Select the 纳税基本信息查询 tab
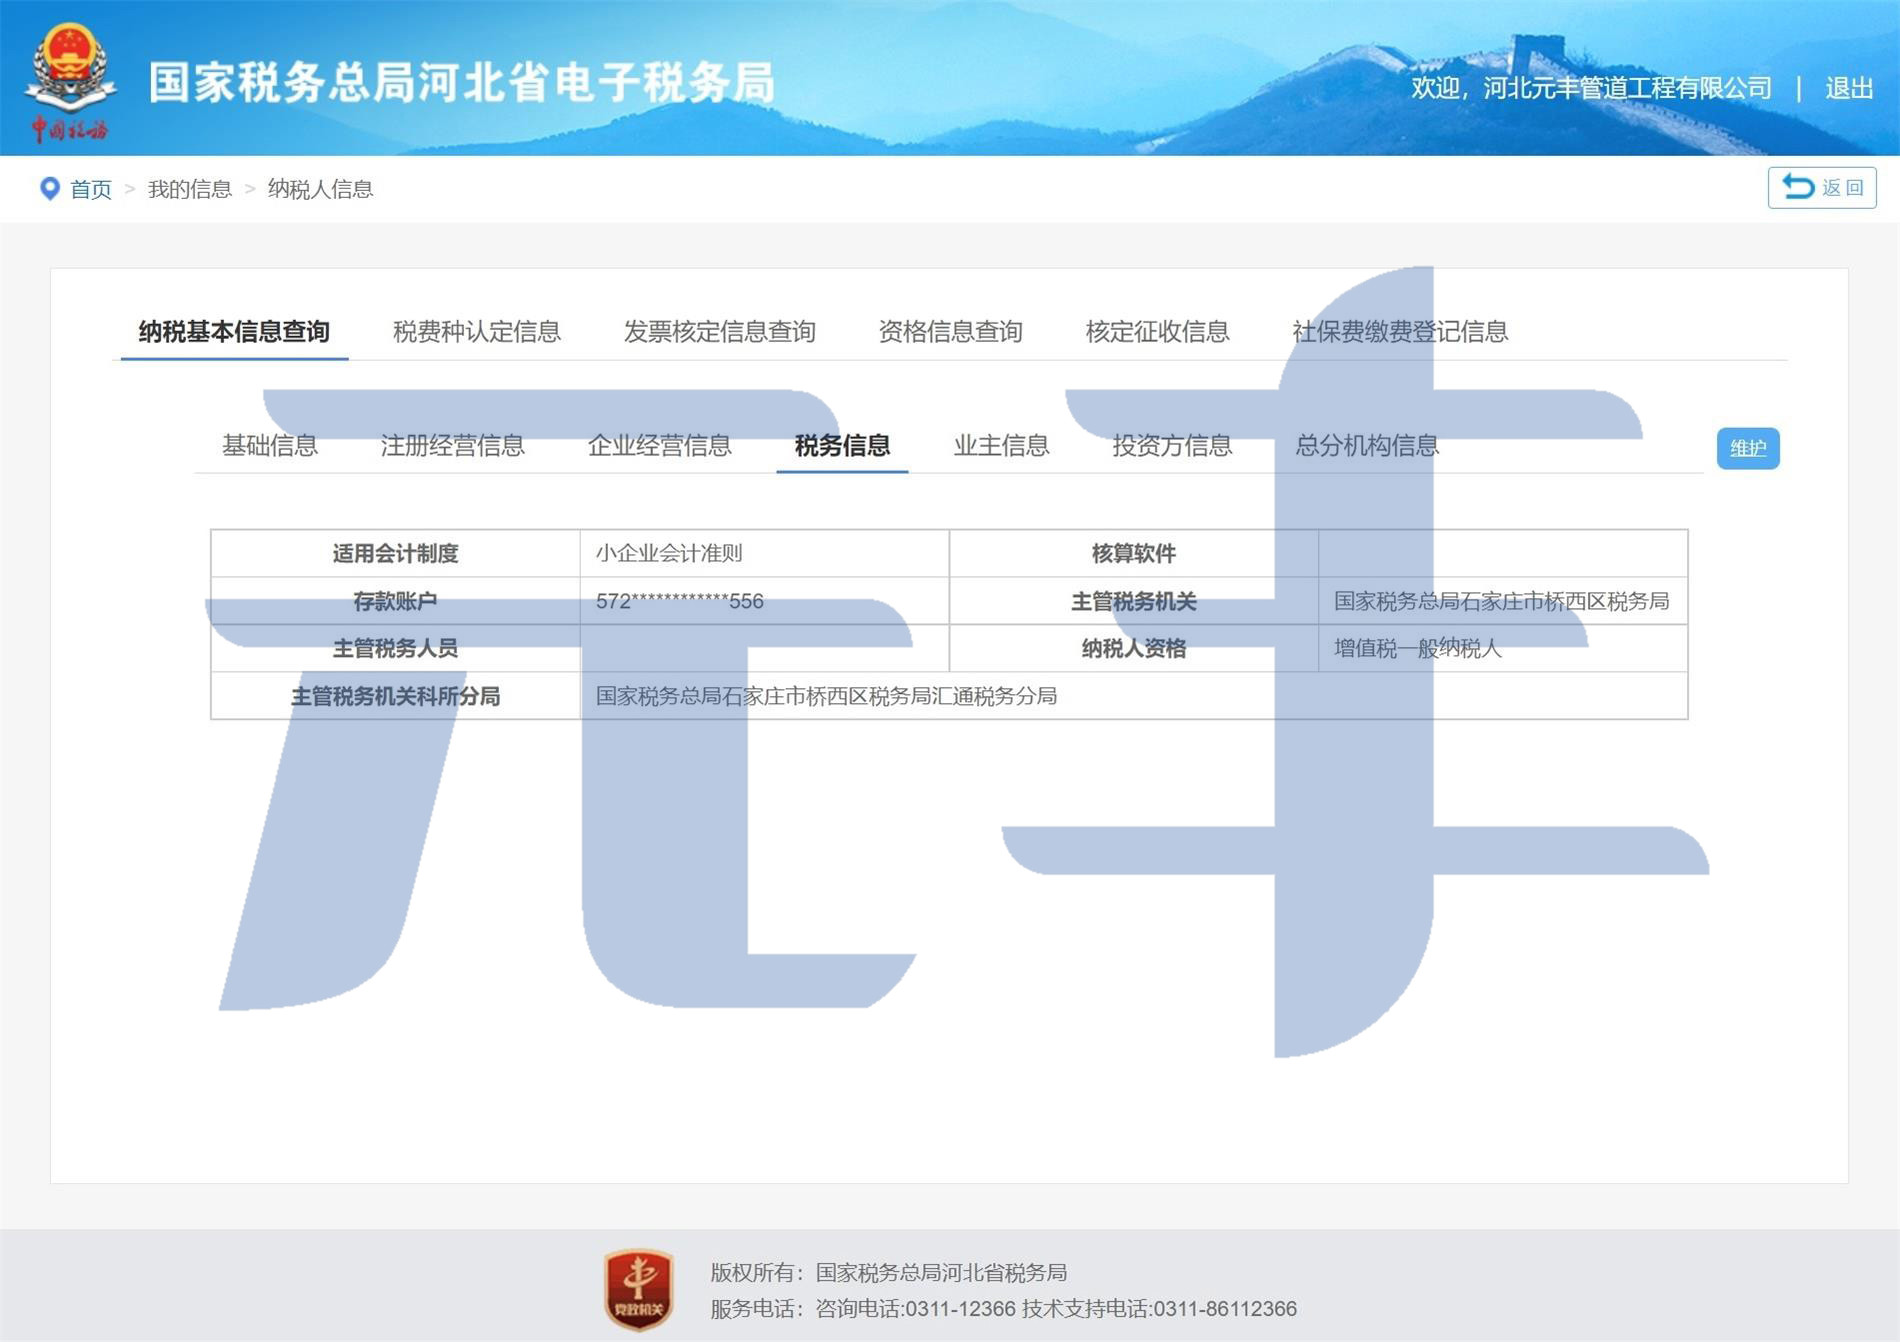Image resolution: width=1900 pixels, height=1342 pixels. tap(234, 332)
